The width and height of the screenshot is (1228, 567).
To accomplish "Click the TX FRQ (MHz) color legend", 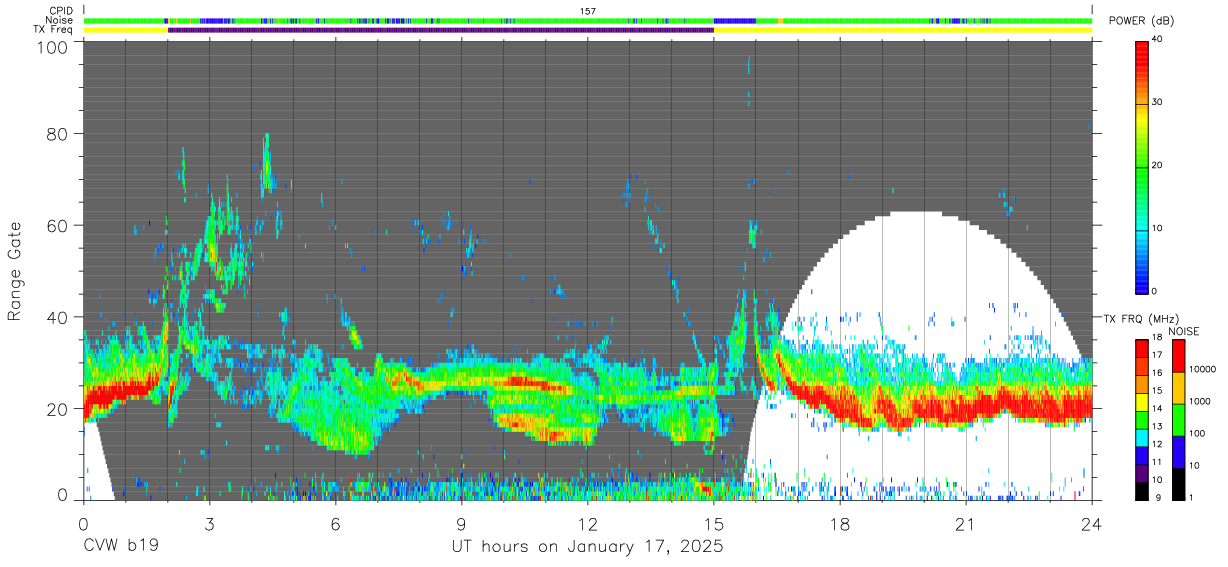I will coord(1142,419).
